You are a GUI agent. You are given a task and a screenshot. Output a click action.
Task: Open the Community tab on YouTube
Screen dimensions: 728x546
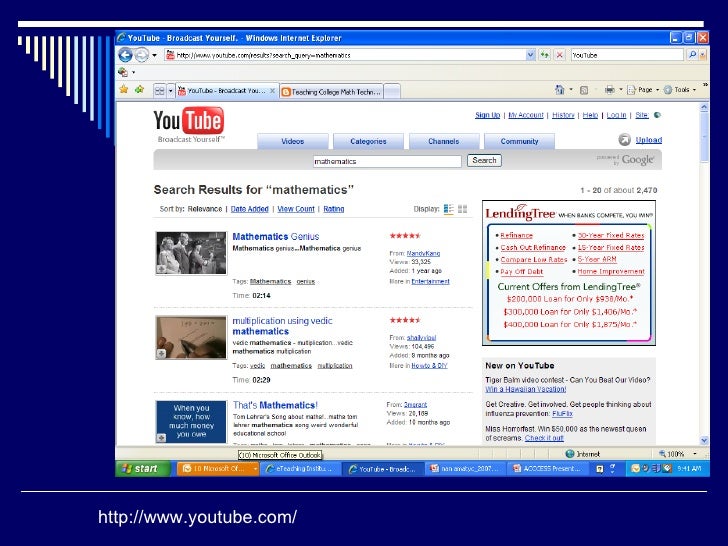[x=519, y=141]
